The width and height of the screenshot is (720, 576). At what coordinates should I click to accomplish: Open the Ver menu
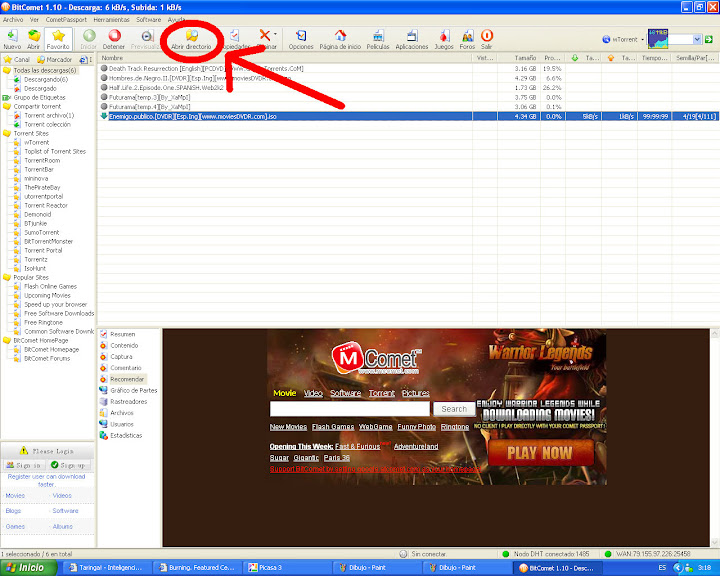(x=34, y=20)
